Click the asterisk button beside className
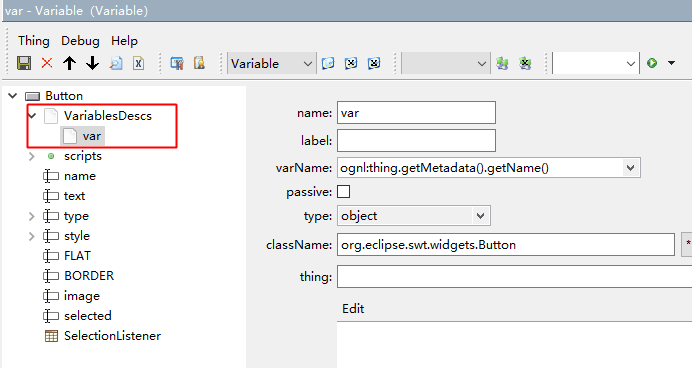The height and width of the screenshot is (368, 692). pos(688,244)
